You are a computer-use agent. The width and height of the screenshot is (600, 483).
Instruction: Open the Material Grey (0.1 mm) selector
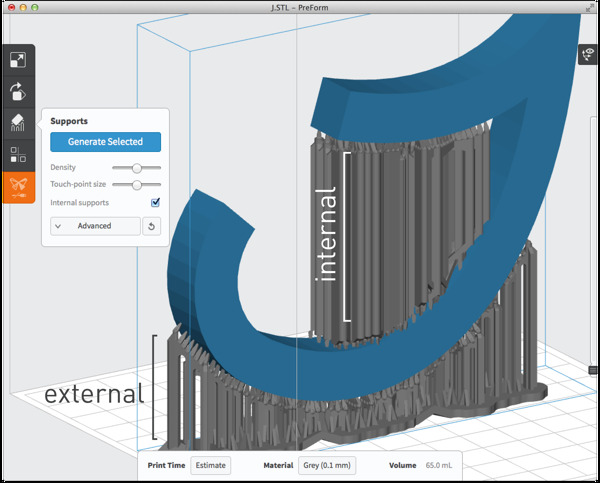(x=329, y=465)
